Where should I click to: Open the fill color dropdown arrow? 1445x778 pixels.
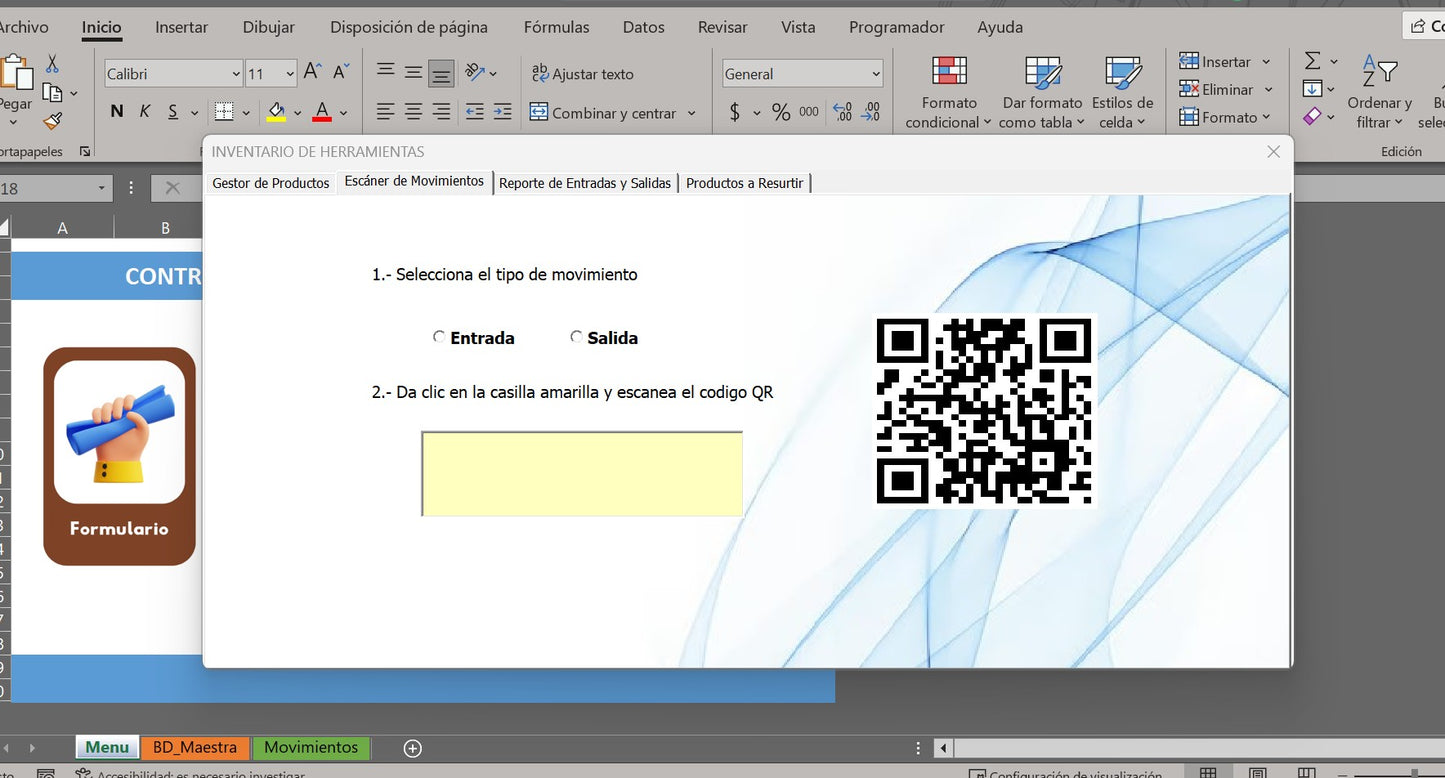[x=297, y=113]
